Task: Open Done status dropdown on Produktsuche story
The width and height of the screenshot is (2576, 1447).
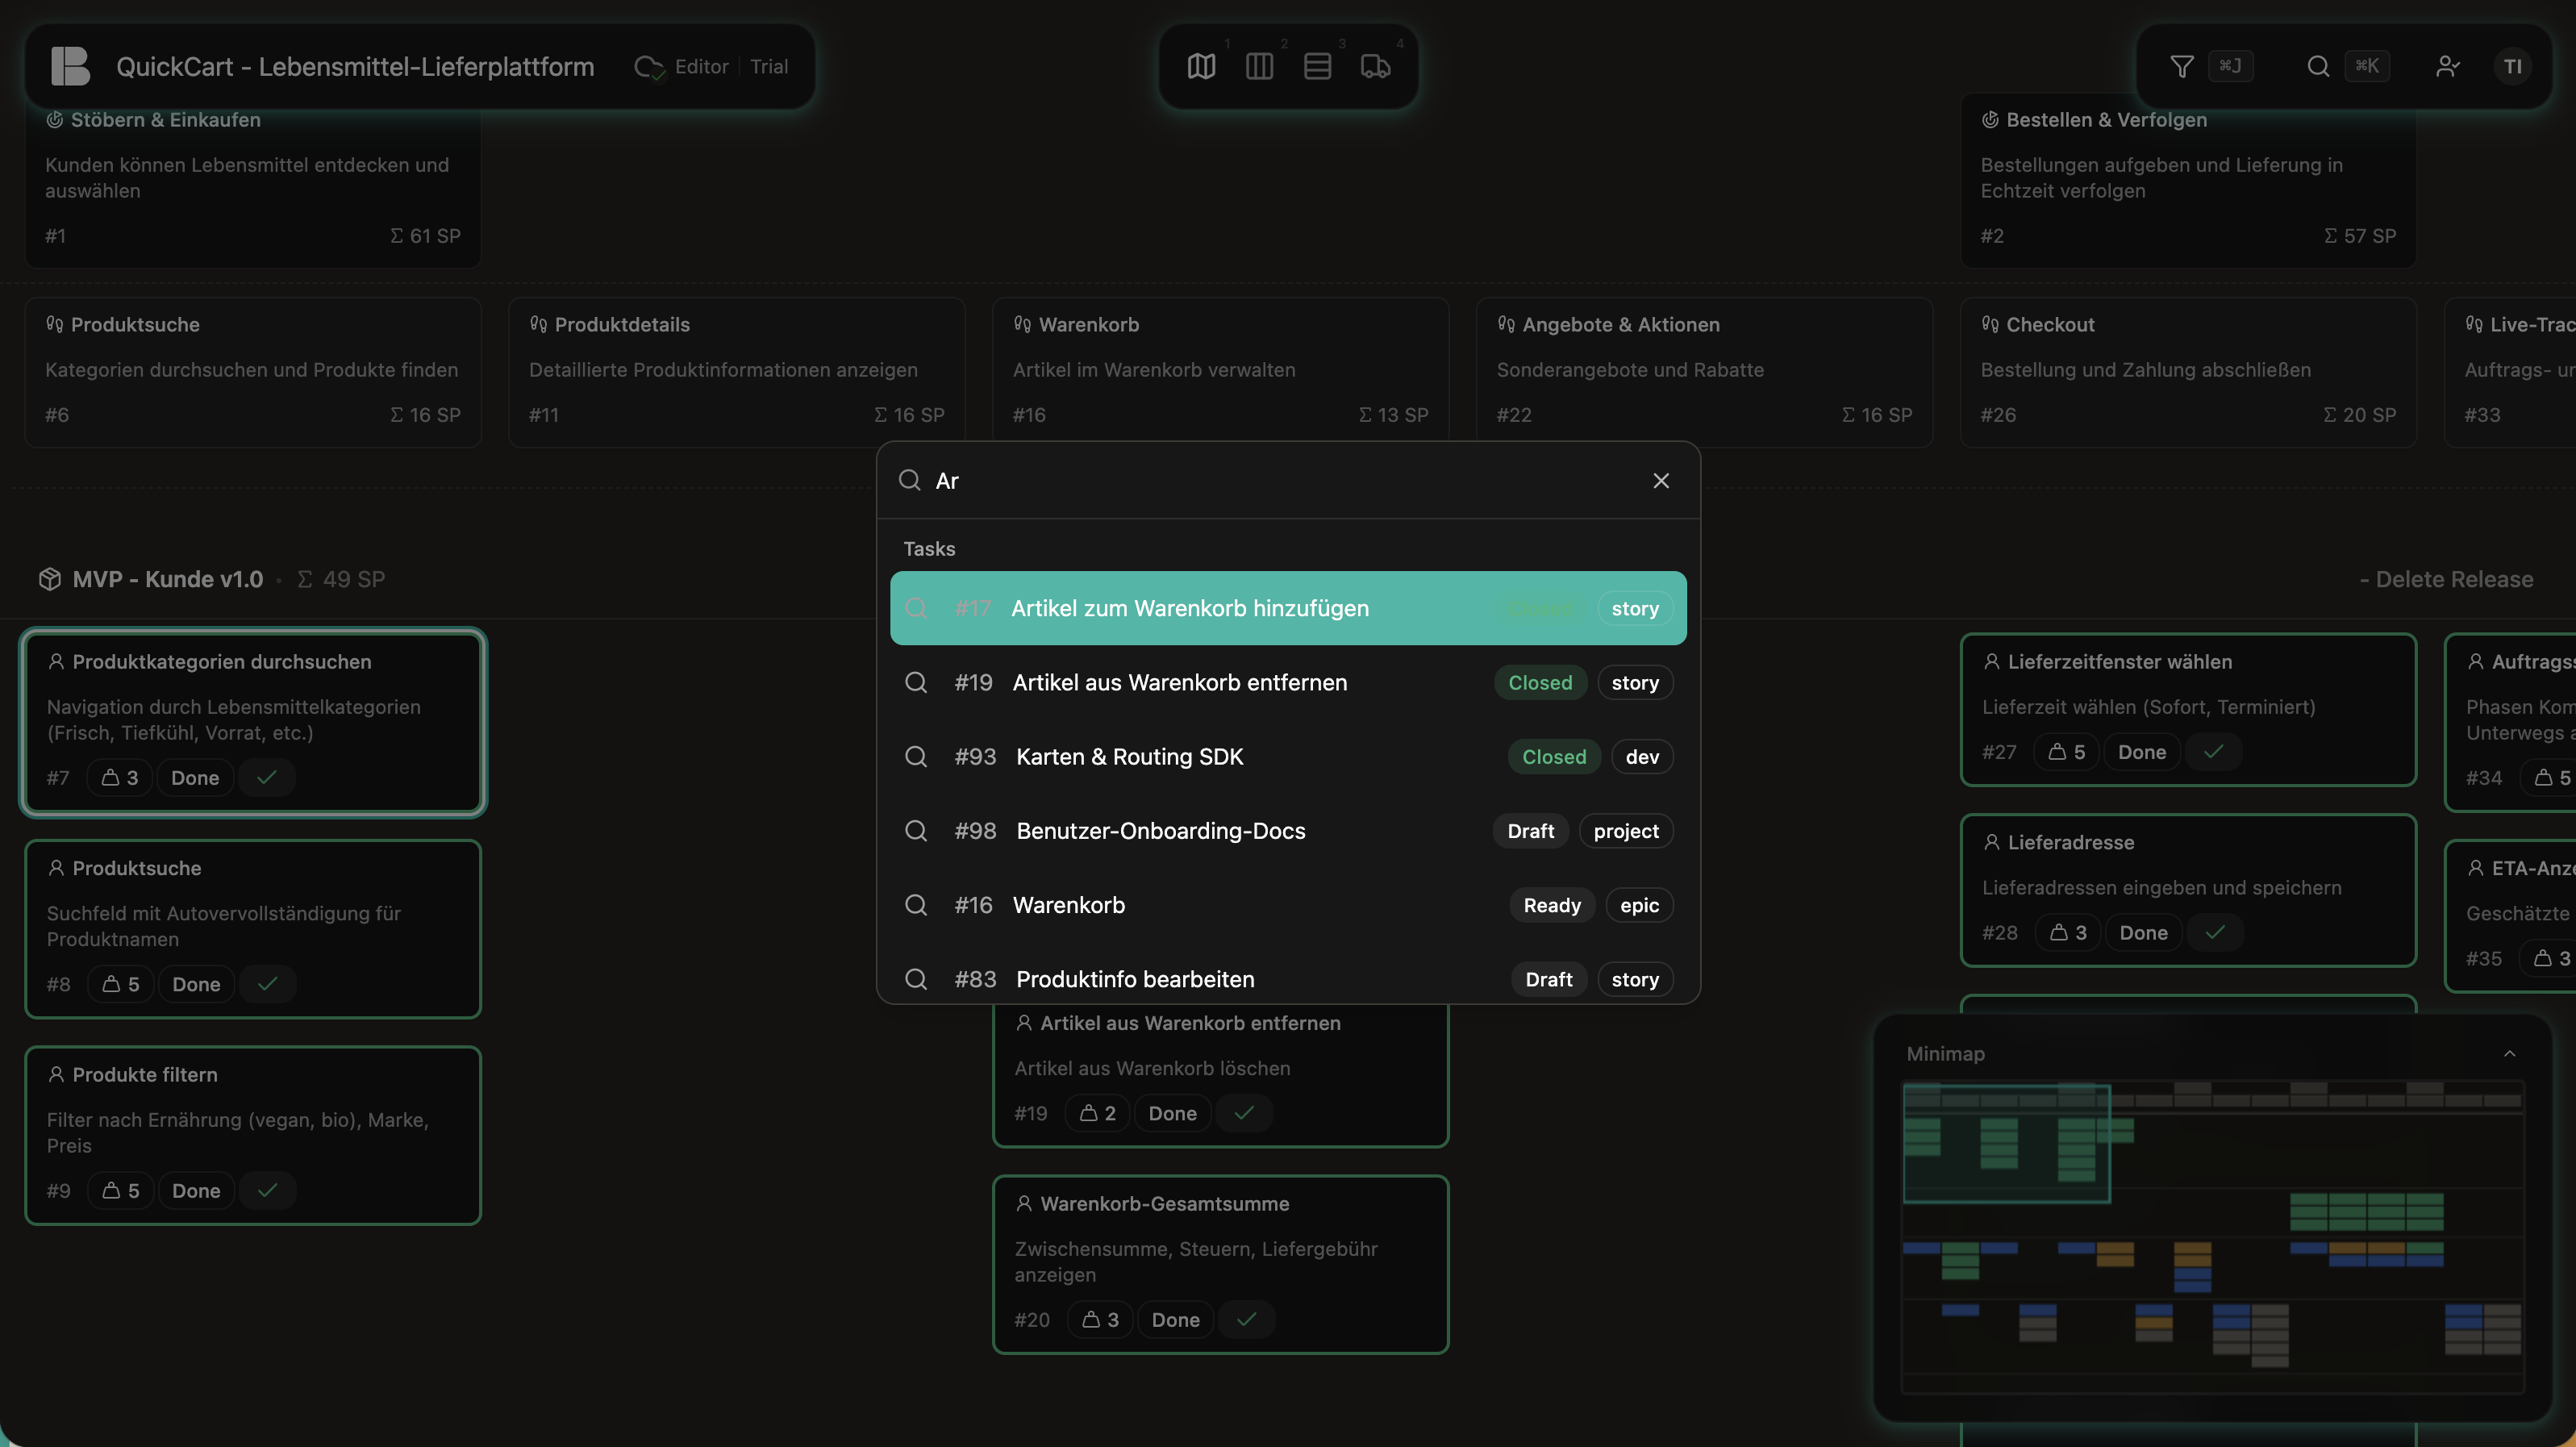Action: tap(196, 984)
